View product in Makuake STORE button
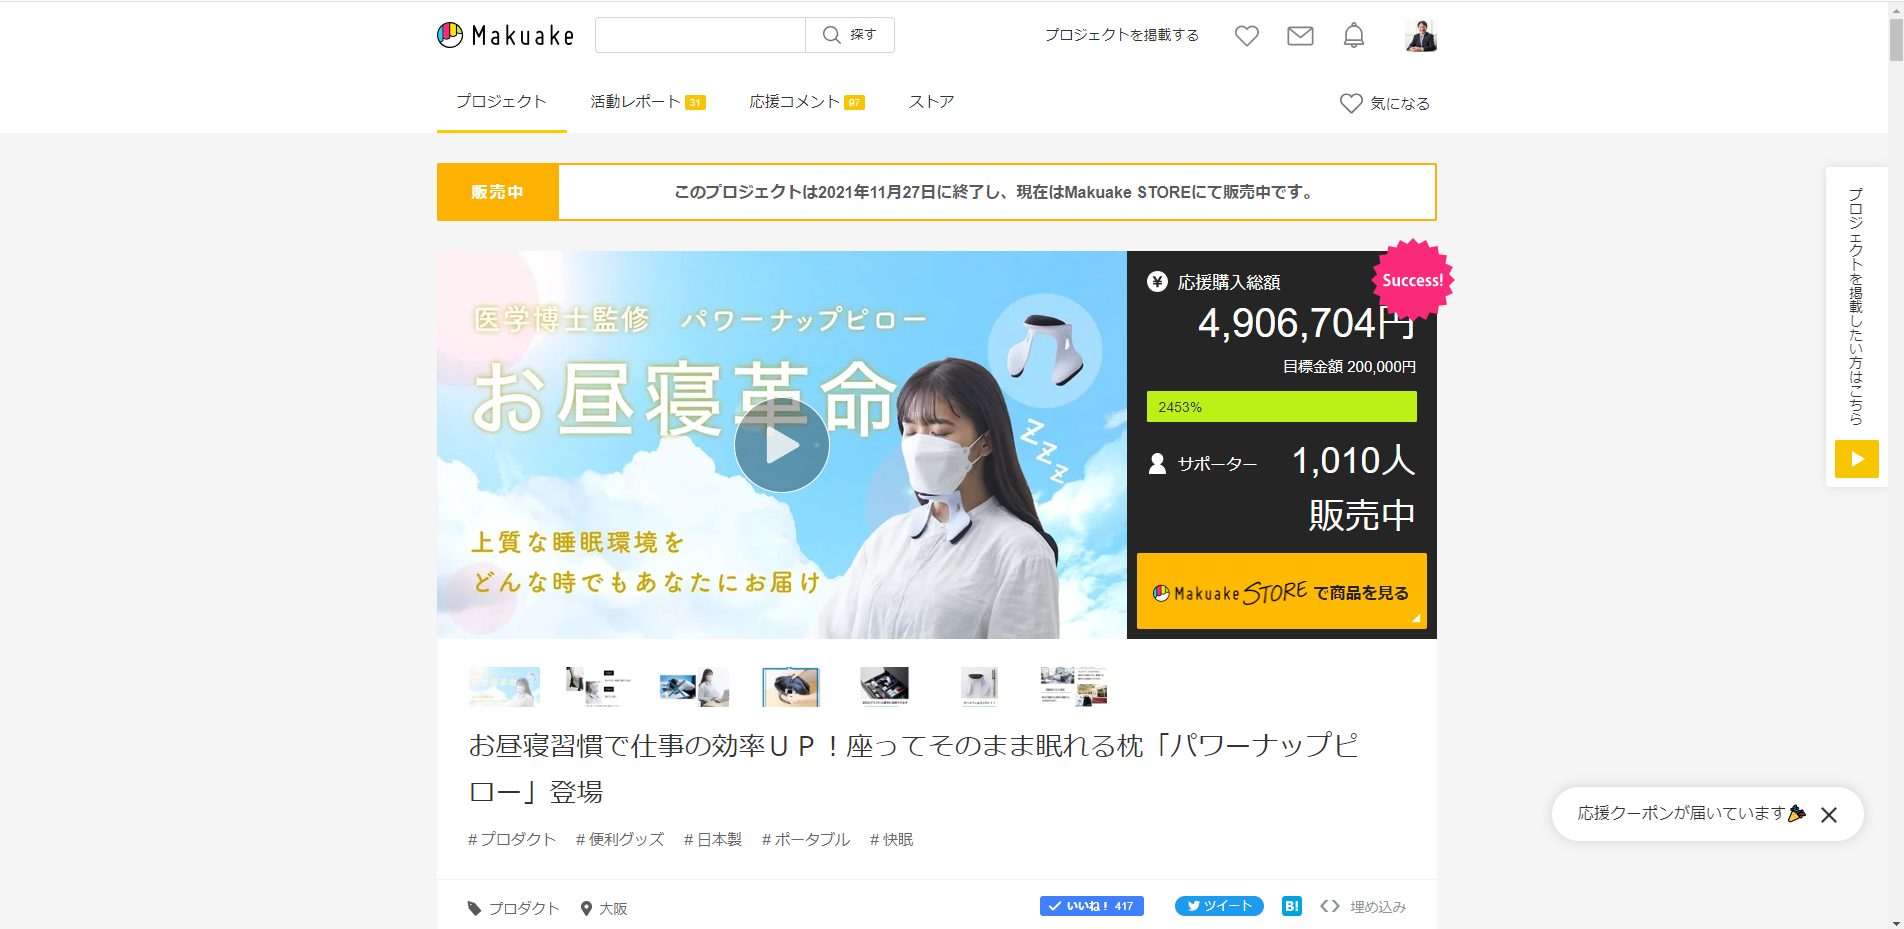Image resolution: width=1904 pixels, height=929 pixels. [x=1281, y=592]
